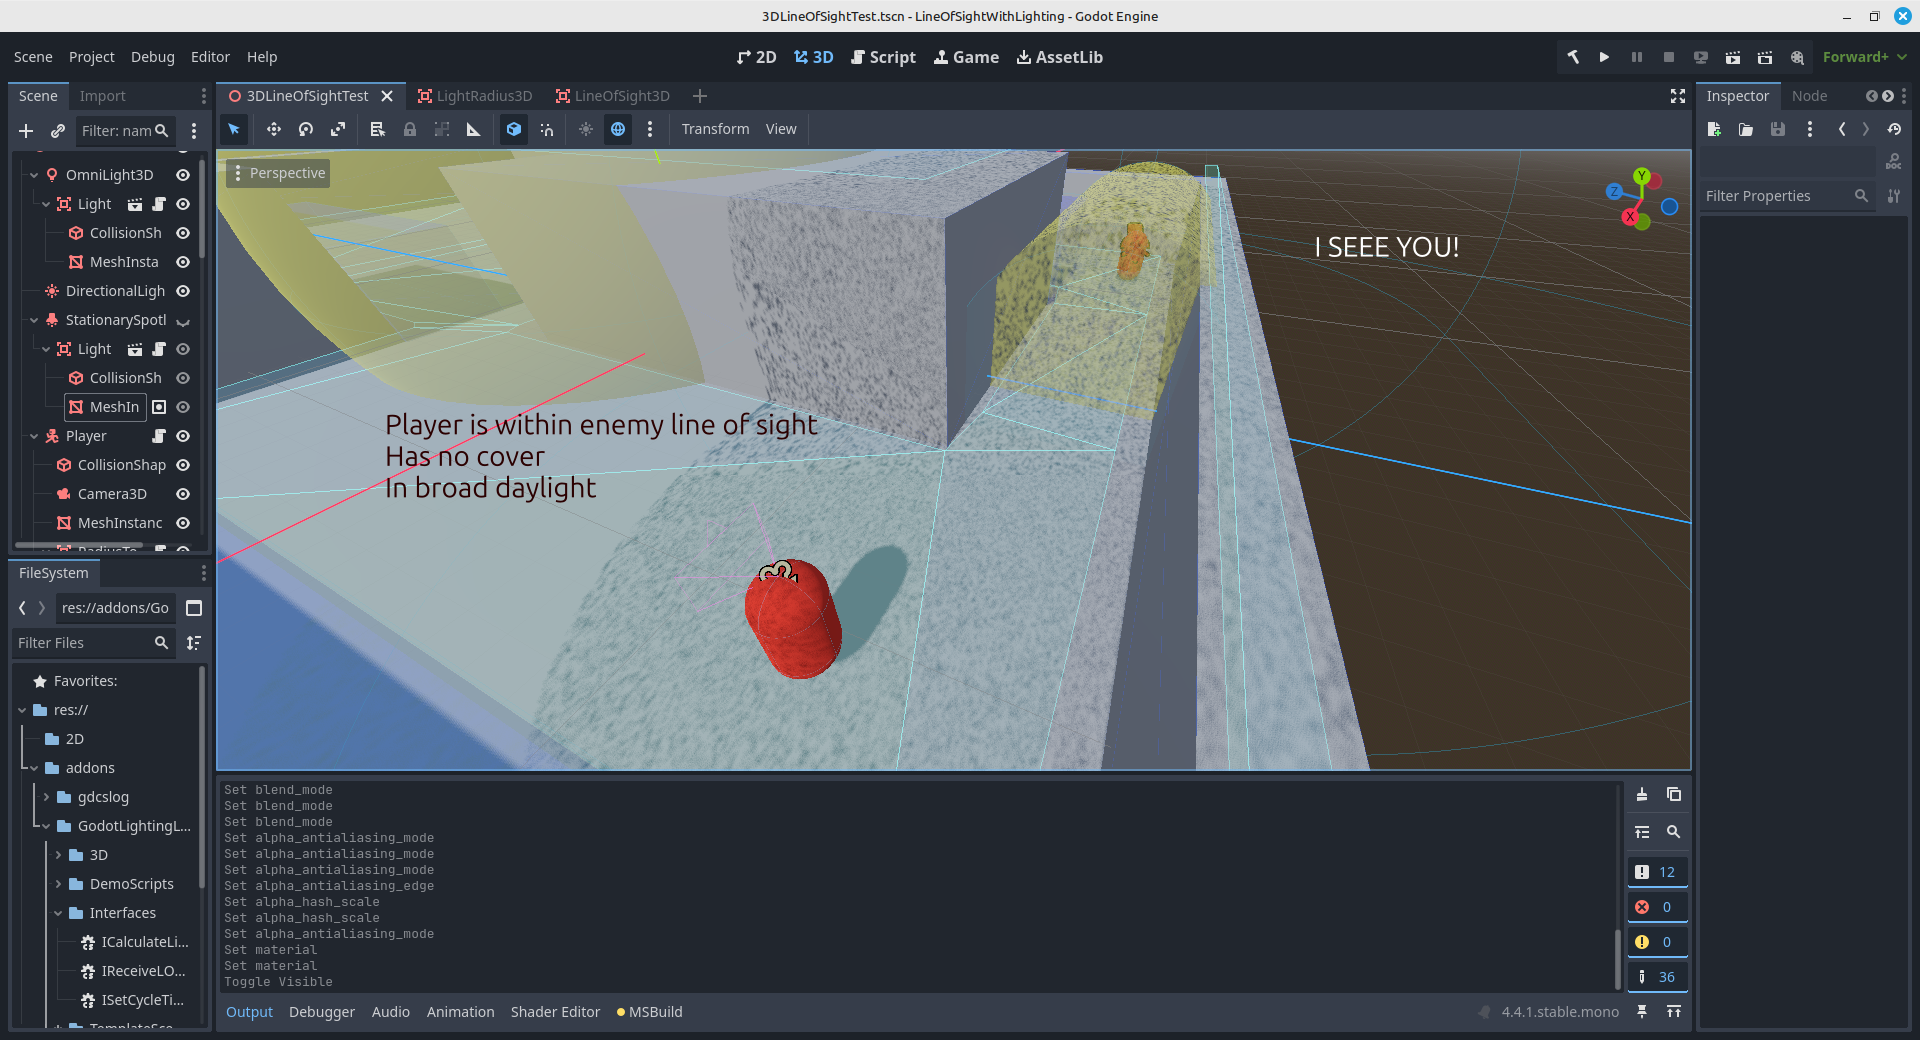The height and width of the screenshot is (1040, 1920).
Task: Activate the Ruler measuring tool
Action: click(x=474, y=129)
